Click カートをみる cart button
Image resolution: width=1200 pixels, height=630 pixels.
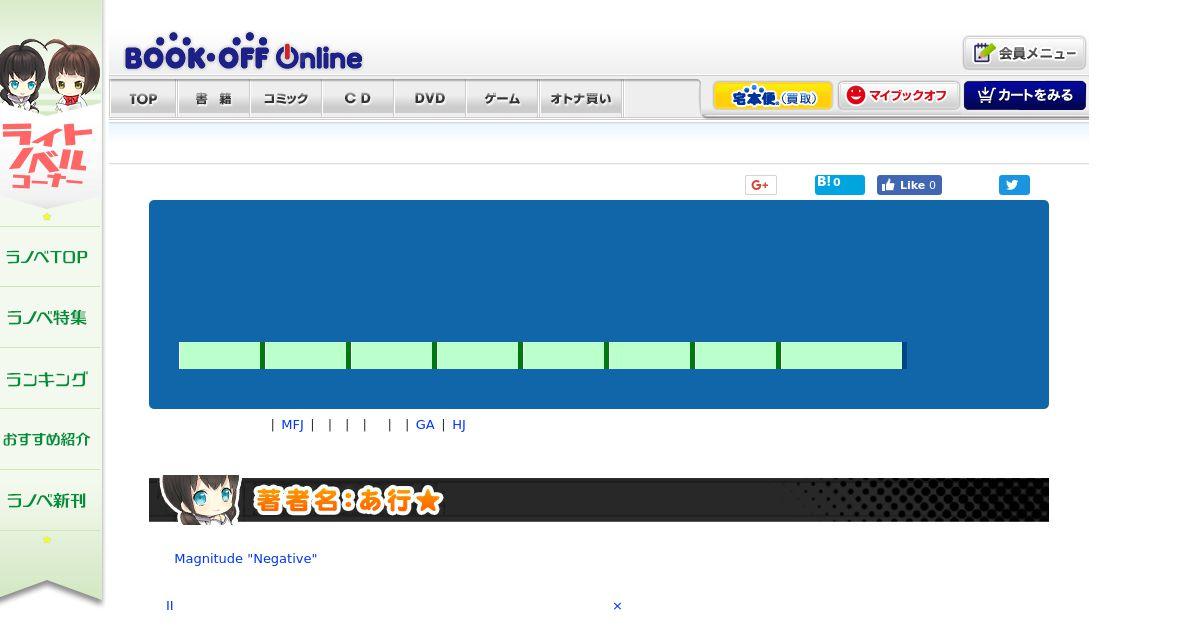[1025, 96]
